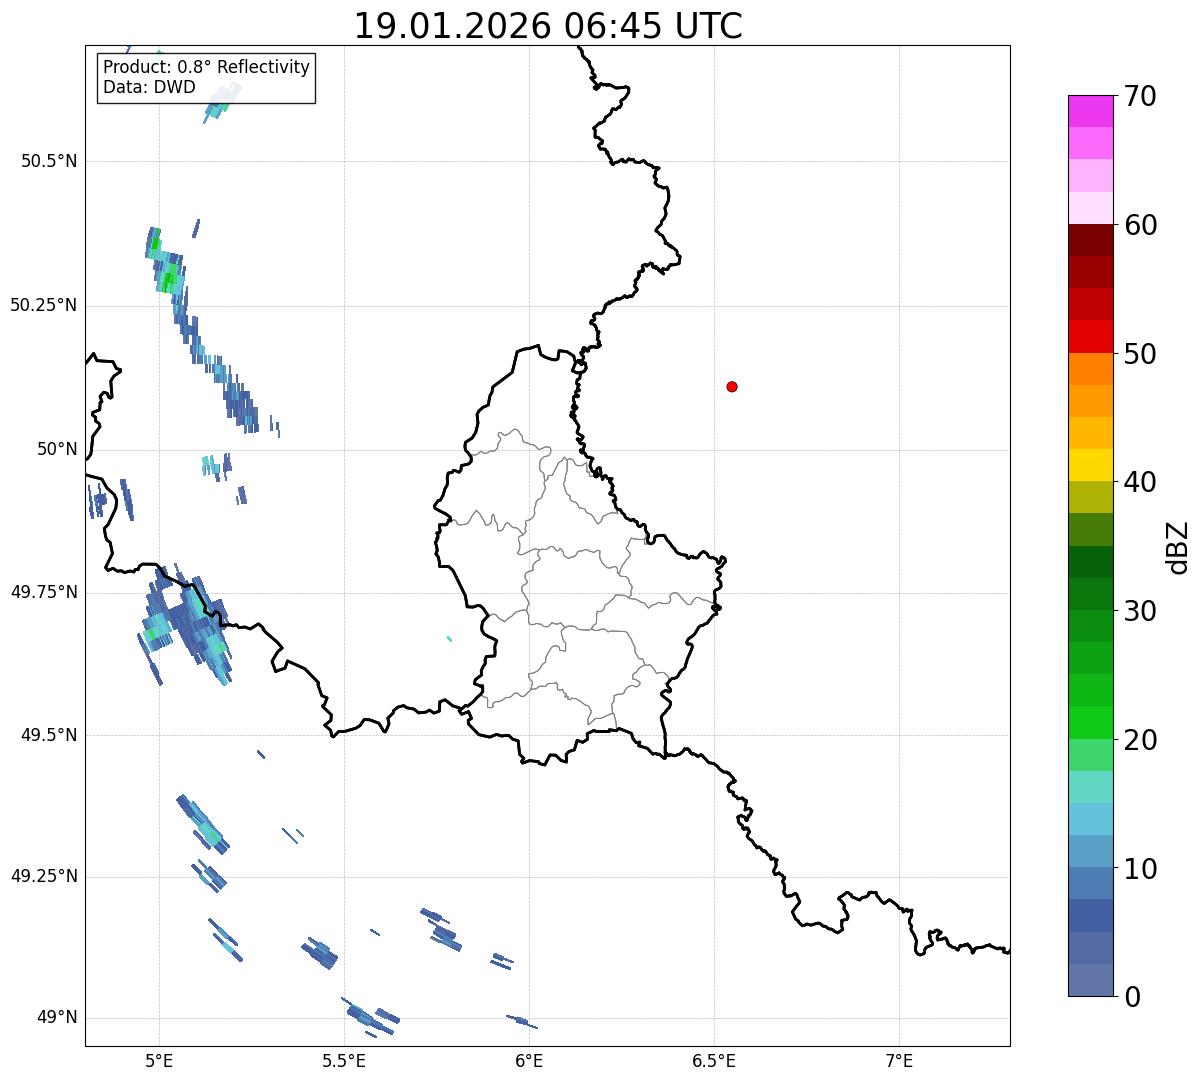1202x1081 pixels.
Task: Click the title "19.01.2026 06:45 UTC"
Action: click(x=548, y=26)
